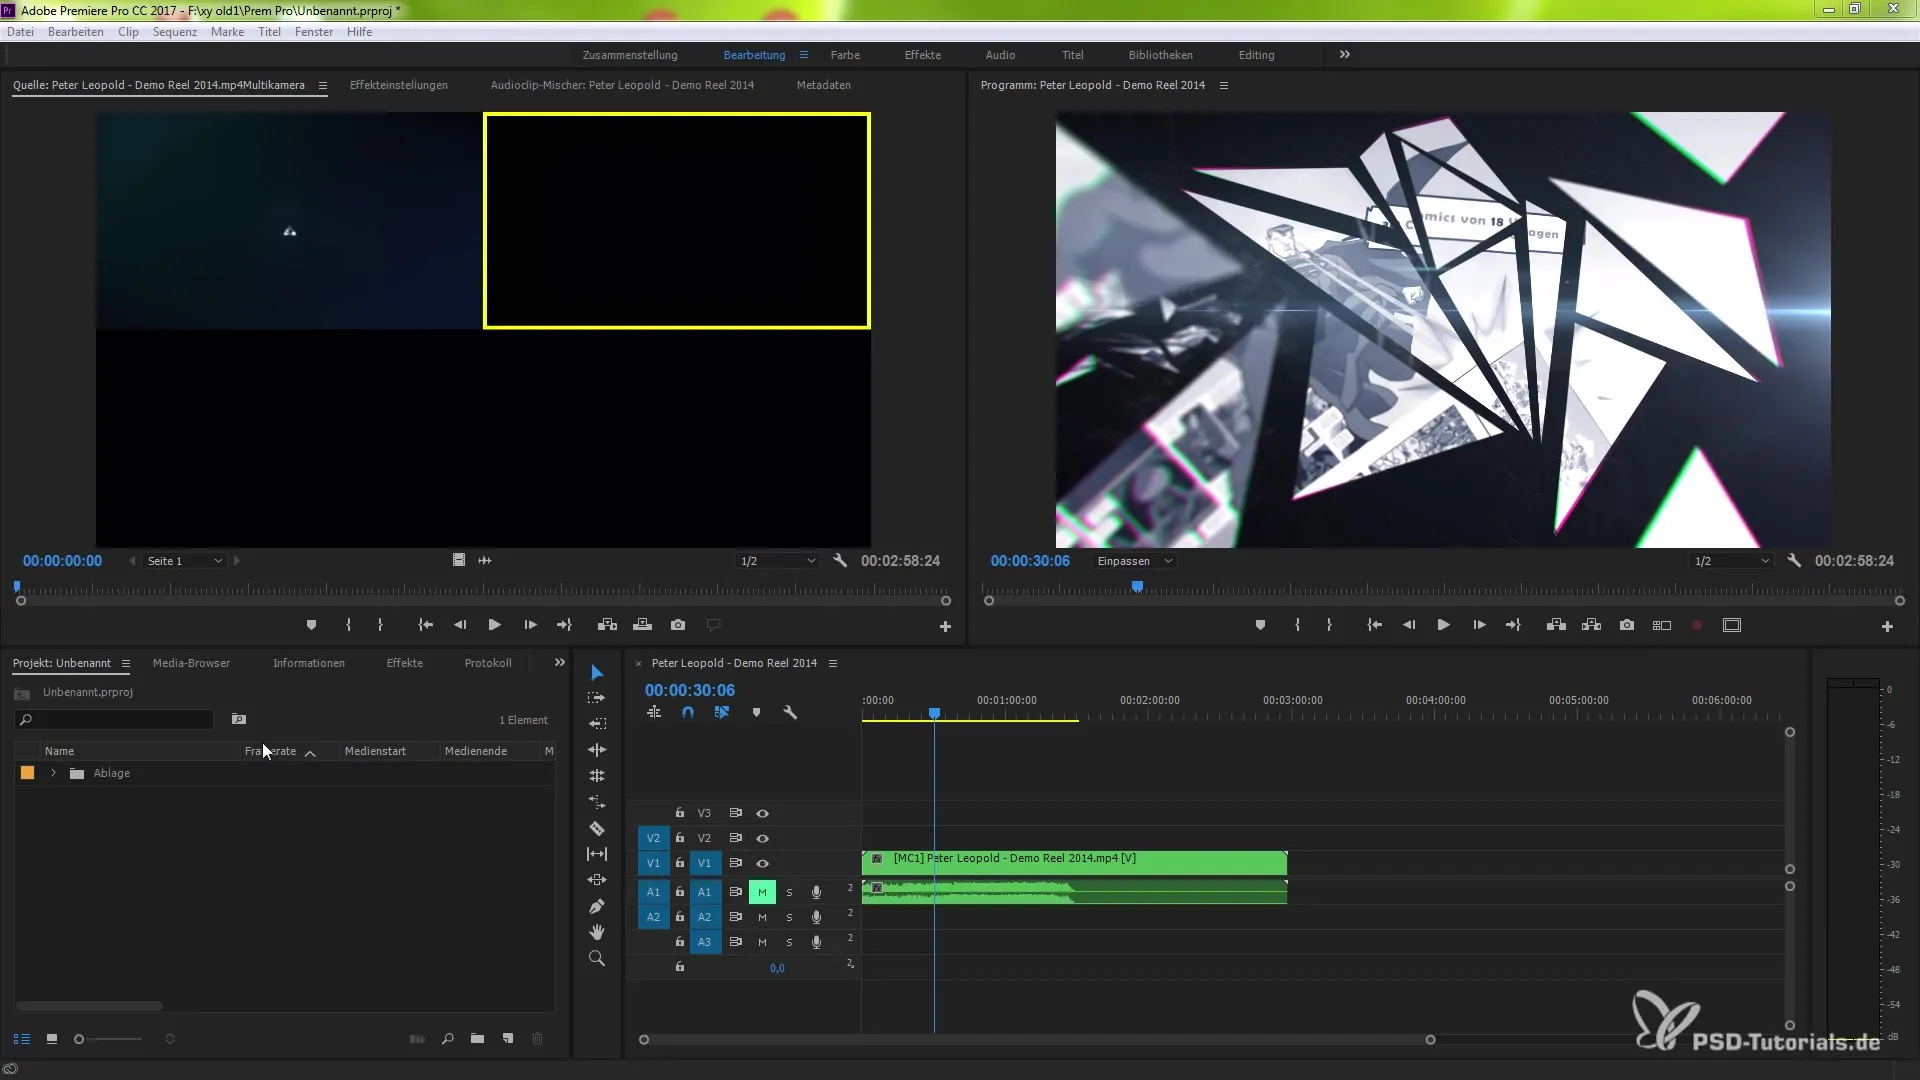Unmute track A1 with M button
Image resolution: width=1920 pixels, height=1080 pixels.
(x=762, y=892)
